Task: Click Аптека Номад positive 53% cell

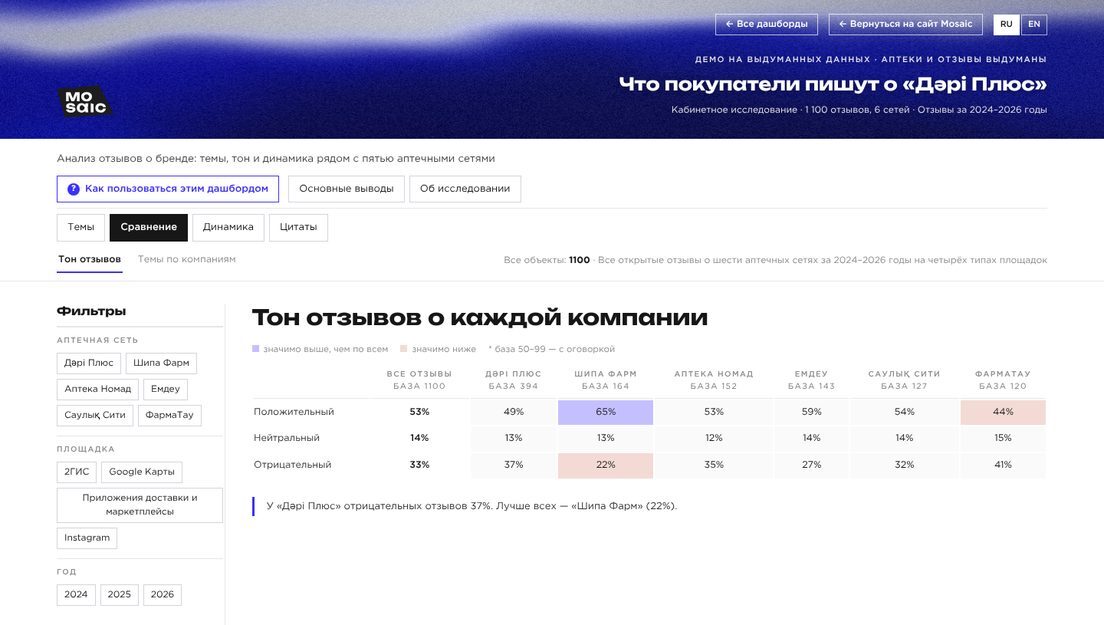Action: tap(713, 412)
